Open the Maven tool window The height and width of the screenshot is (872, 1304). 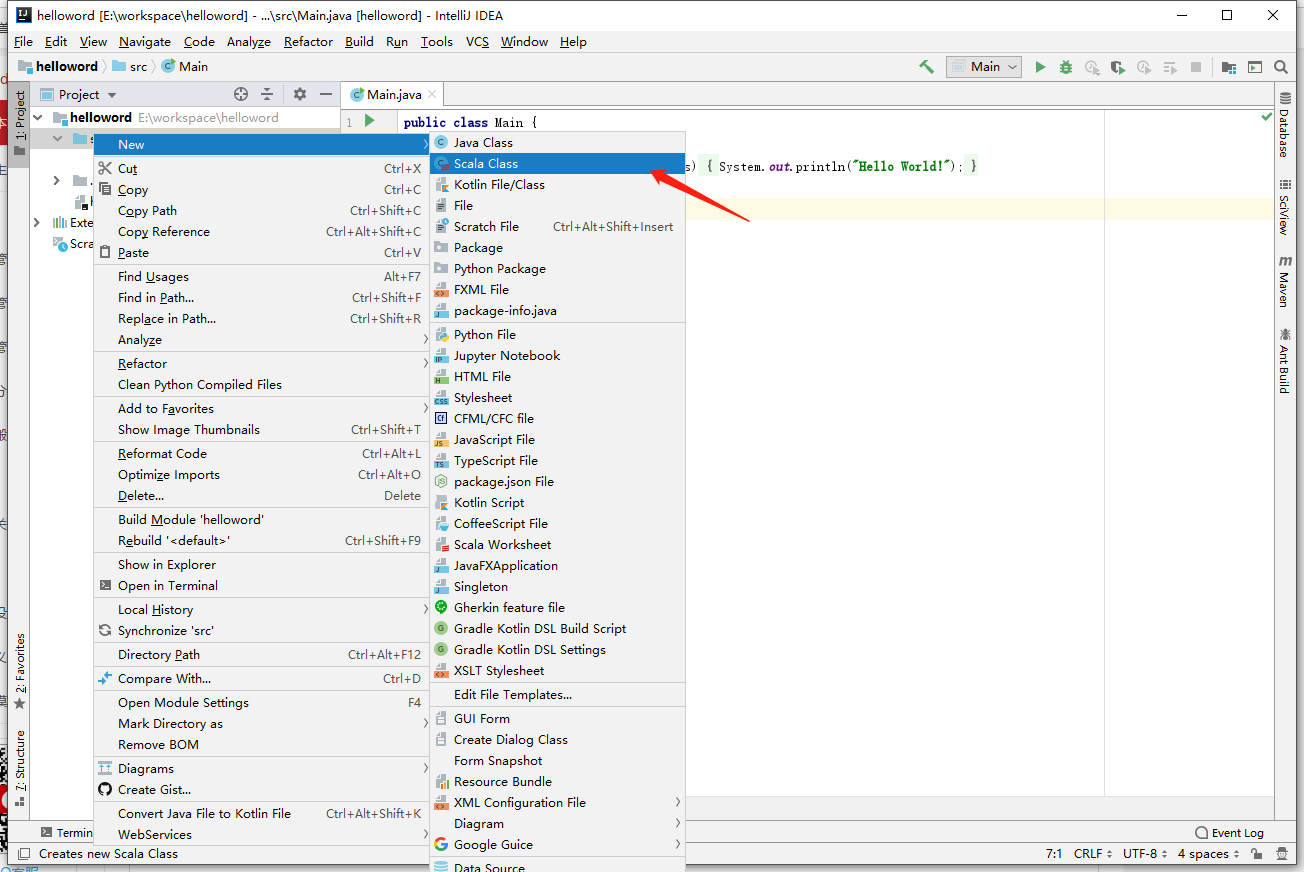click(x=1284, y=281)
